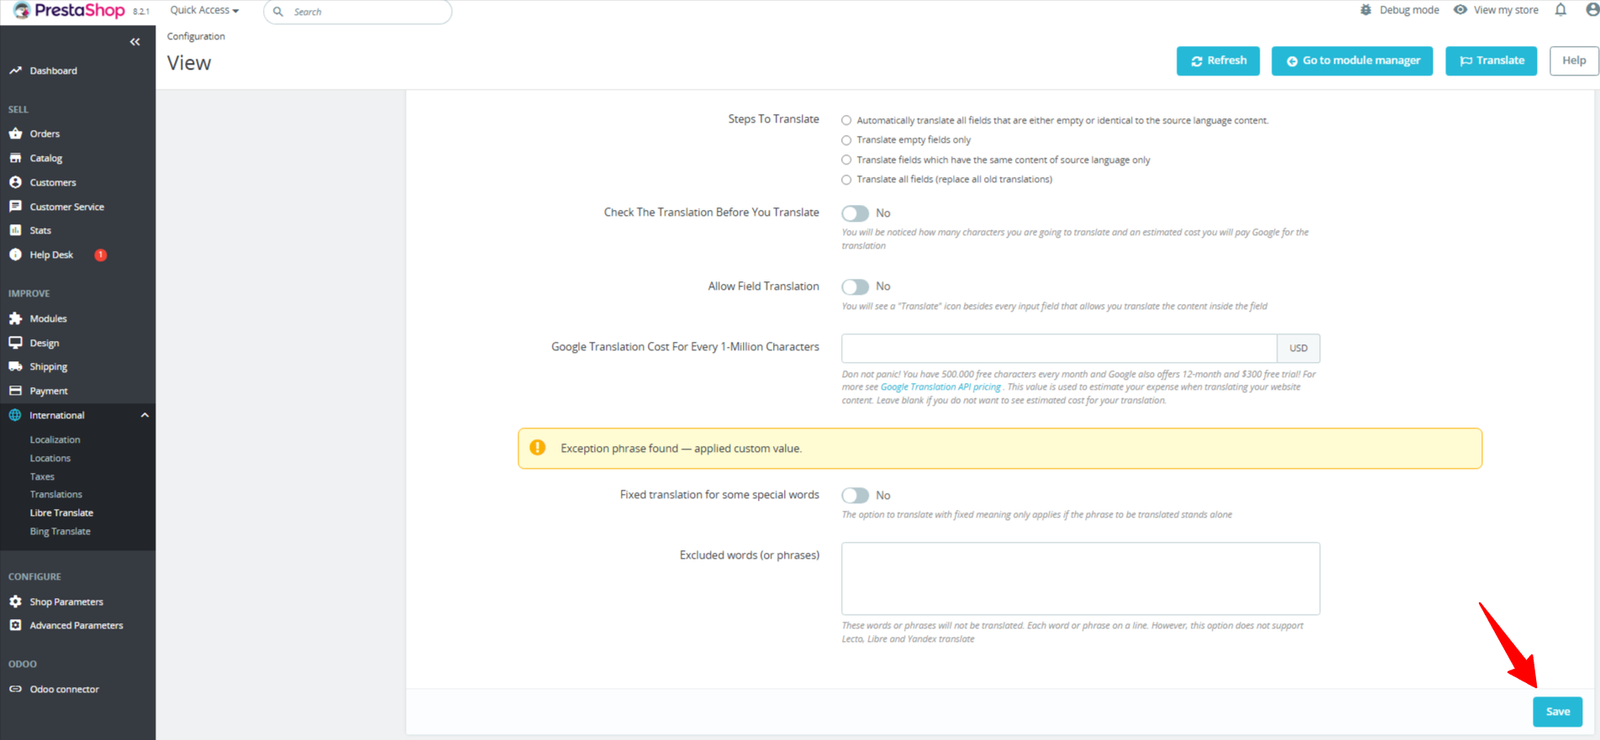Click the View my store eye icon
This screenshot has width=1600, height=740.
(x=1460, y=10)
